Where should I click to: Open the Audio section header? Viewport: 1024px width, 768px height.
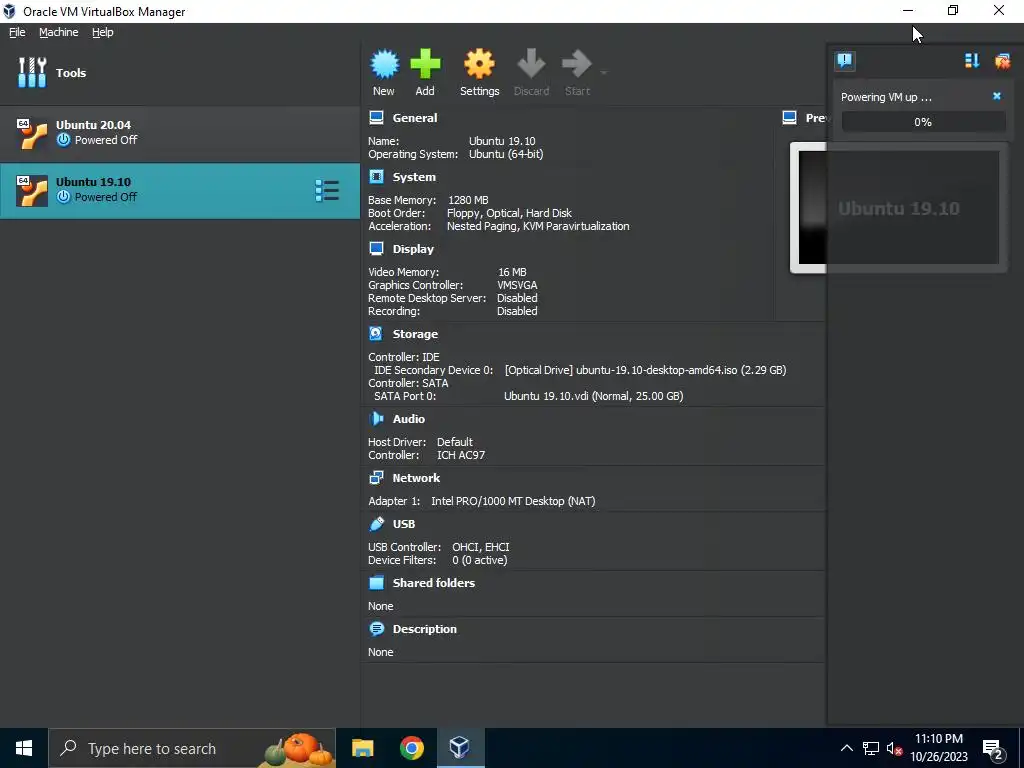click(408, 419)
